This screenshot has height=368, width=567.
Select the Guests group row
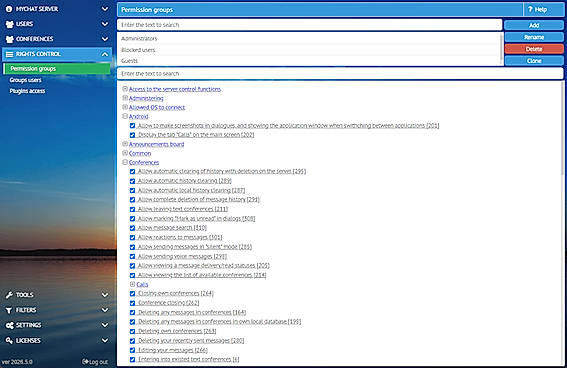click(x=308, y=61)
